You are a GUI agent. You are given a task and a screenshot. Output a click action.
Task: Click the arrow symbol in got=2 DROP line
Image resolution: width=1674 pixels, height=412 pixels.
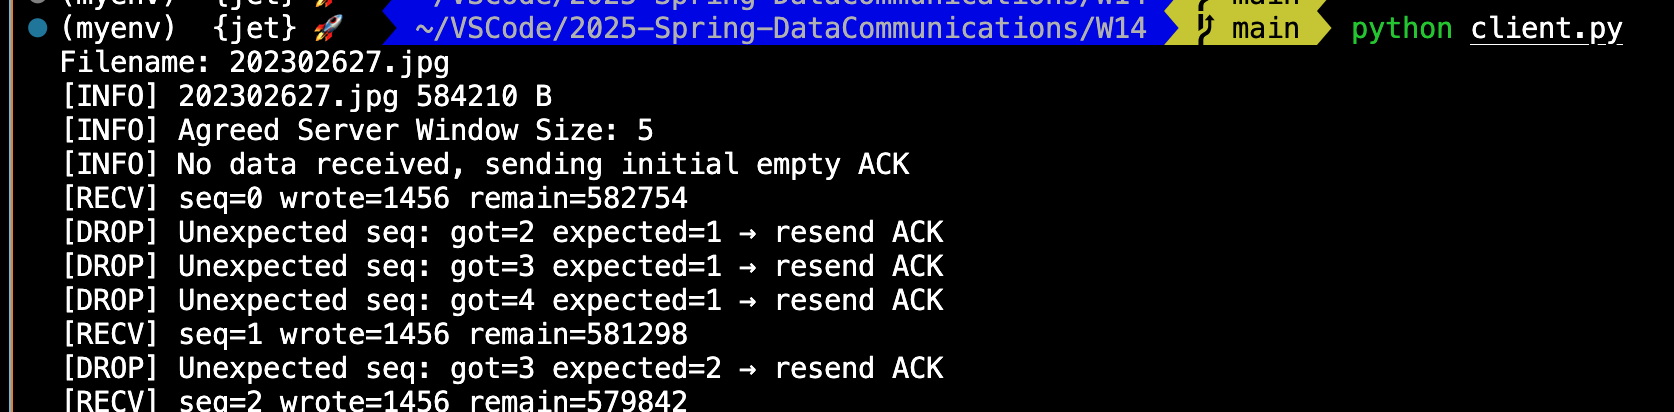click(x=747, y=233)
